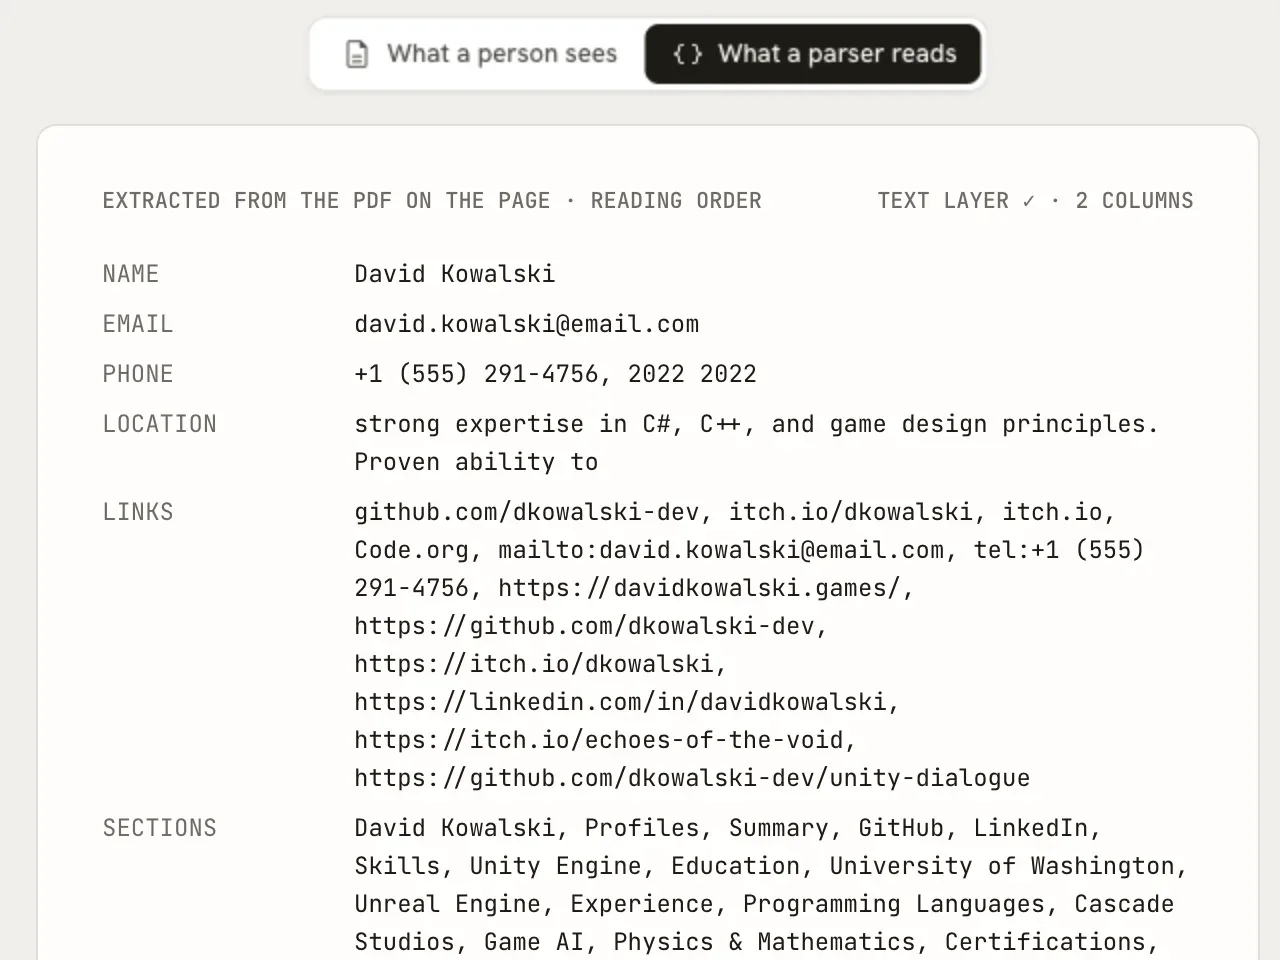Click the "Programming Languages" section entry

[x=900, y=904]
